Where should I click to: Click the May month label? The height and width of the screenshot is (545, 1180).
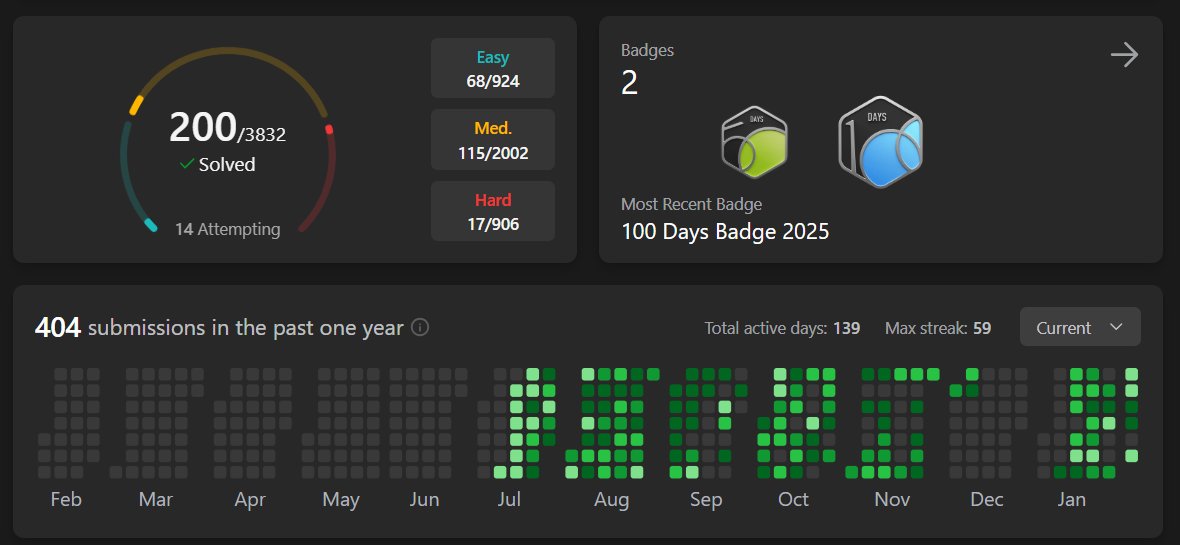(341, 500)
